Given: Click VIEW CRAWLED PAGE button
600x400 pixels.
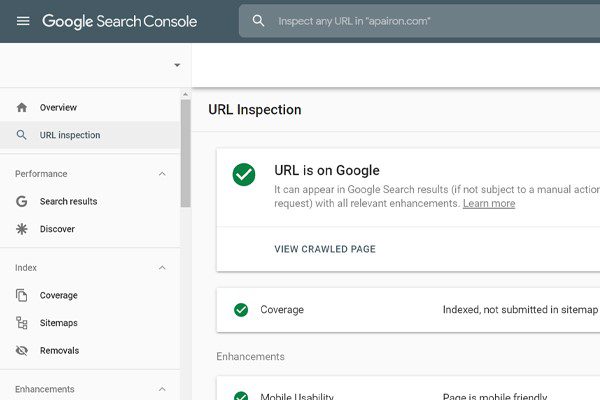Looking at the screenshot, I should pyautogui.click(x=325, y=249).
